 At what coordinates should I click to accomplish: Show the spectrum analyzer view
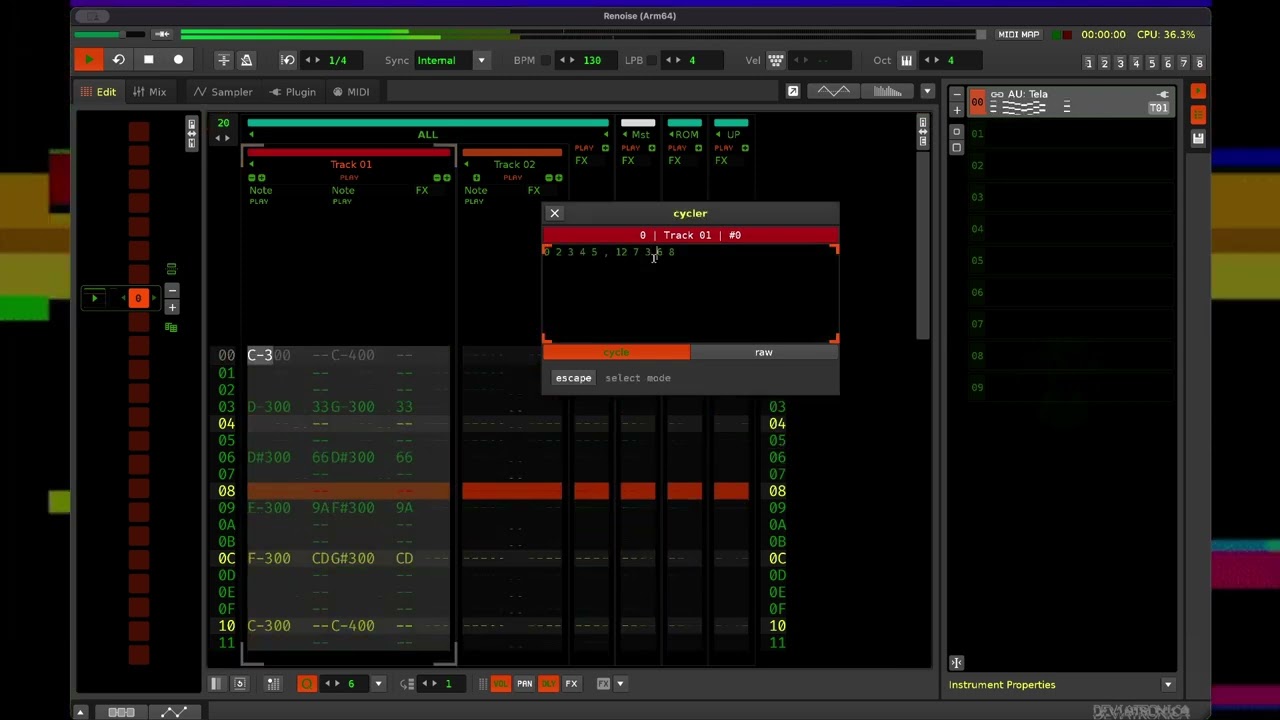[887, 91]
